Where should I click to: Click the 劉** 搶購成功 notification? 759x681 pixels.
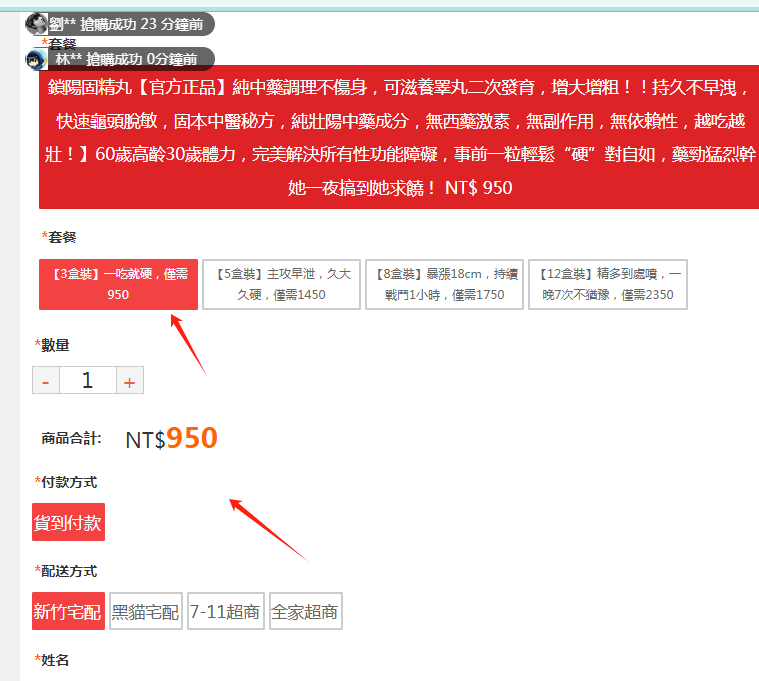point(130,24)
